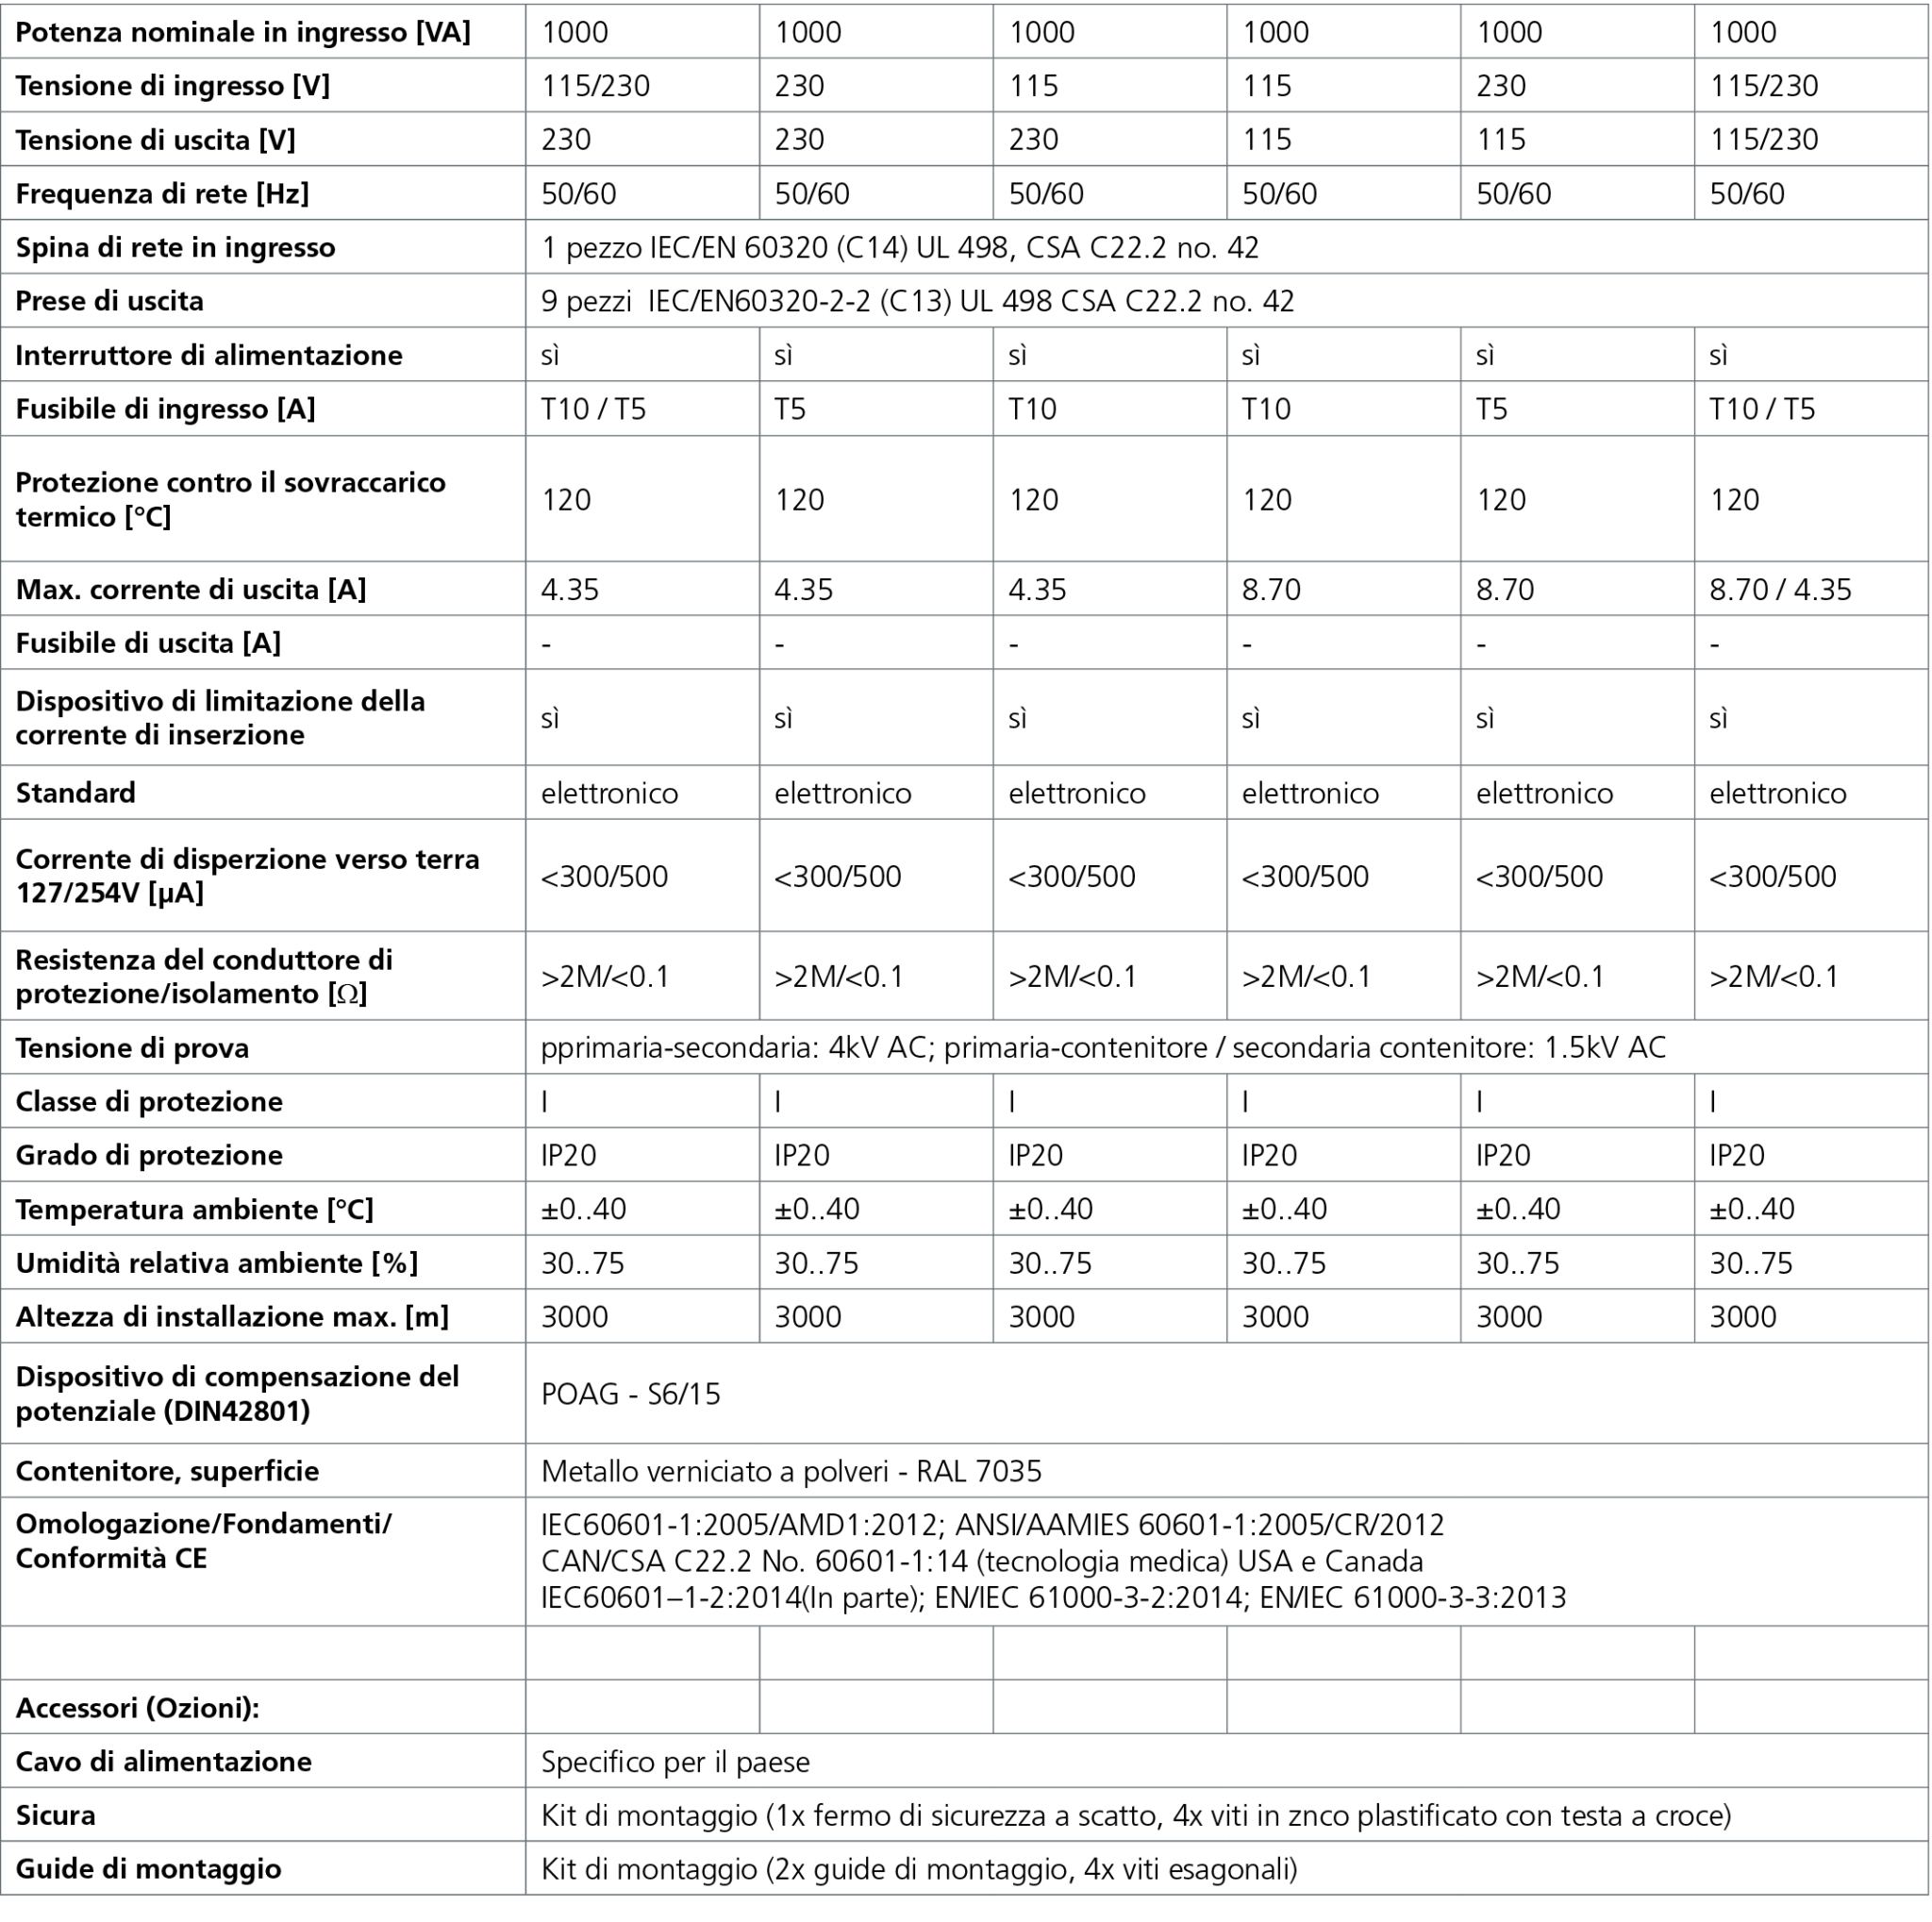1932x1922 pixels.
Task: Select the first row's second column cell
Action: point(642,31)
